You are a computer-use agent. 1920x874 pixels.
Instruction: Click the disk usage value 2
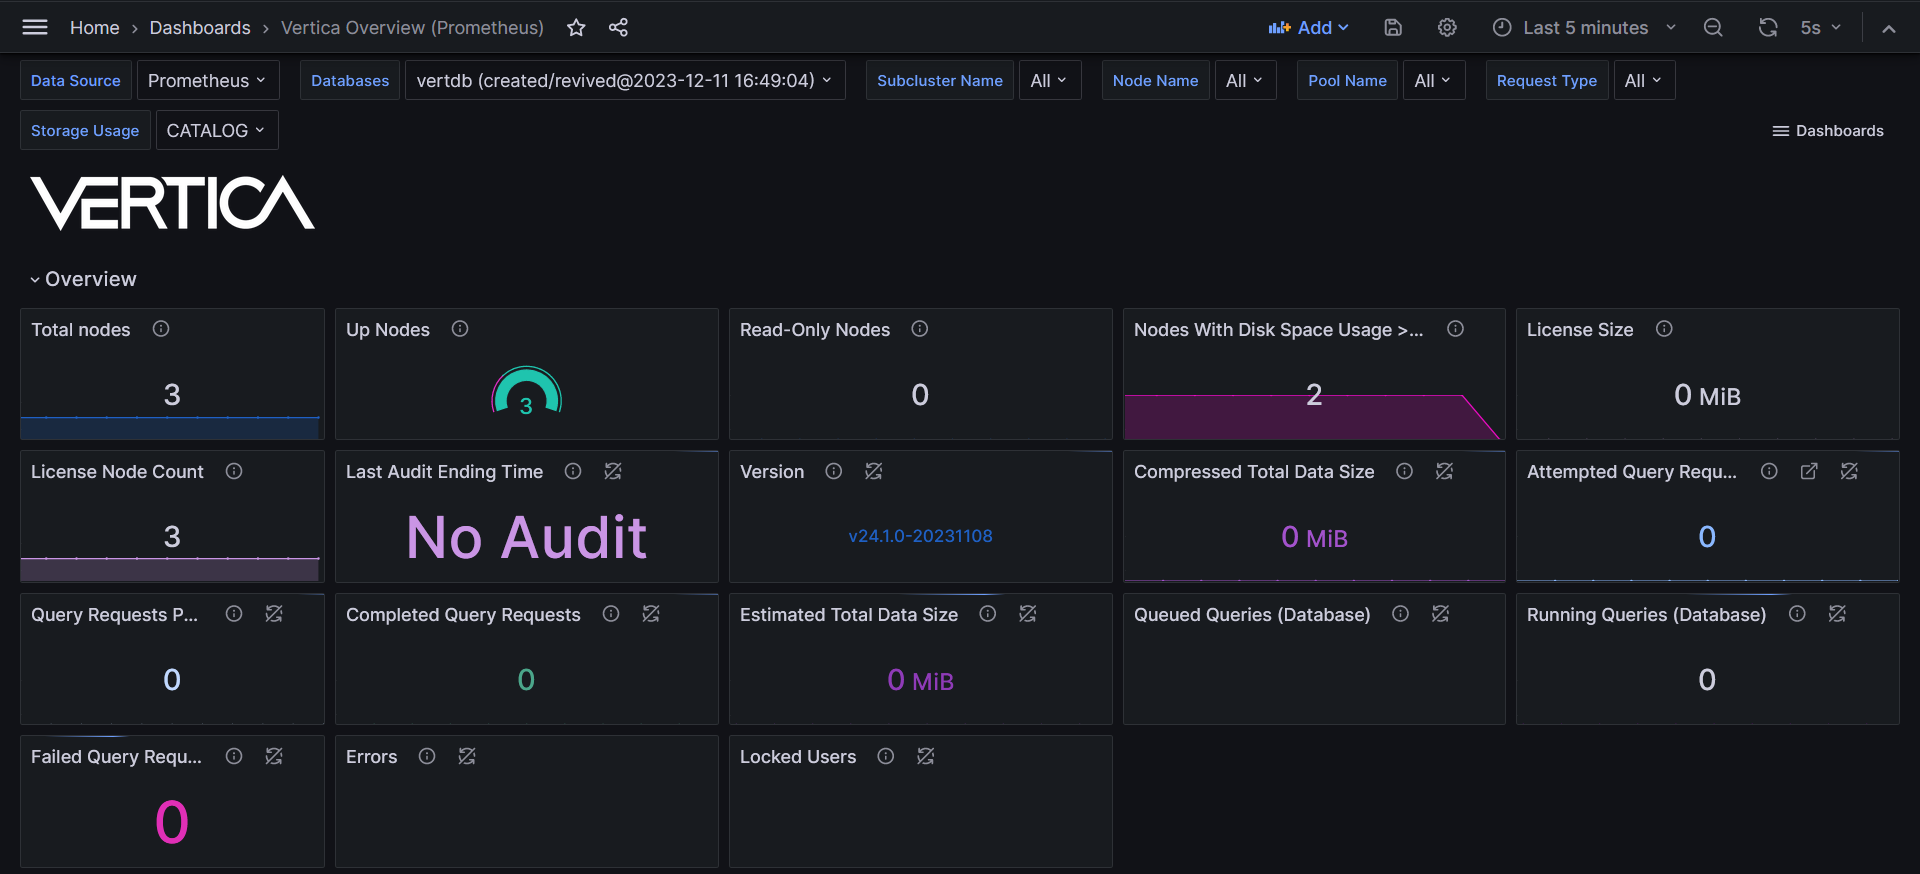[x=1314, y=395]
